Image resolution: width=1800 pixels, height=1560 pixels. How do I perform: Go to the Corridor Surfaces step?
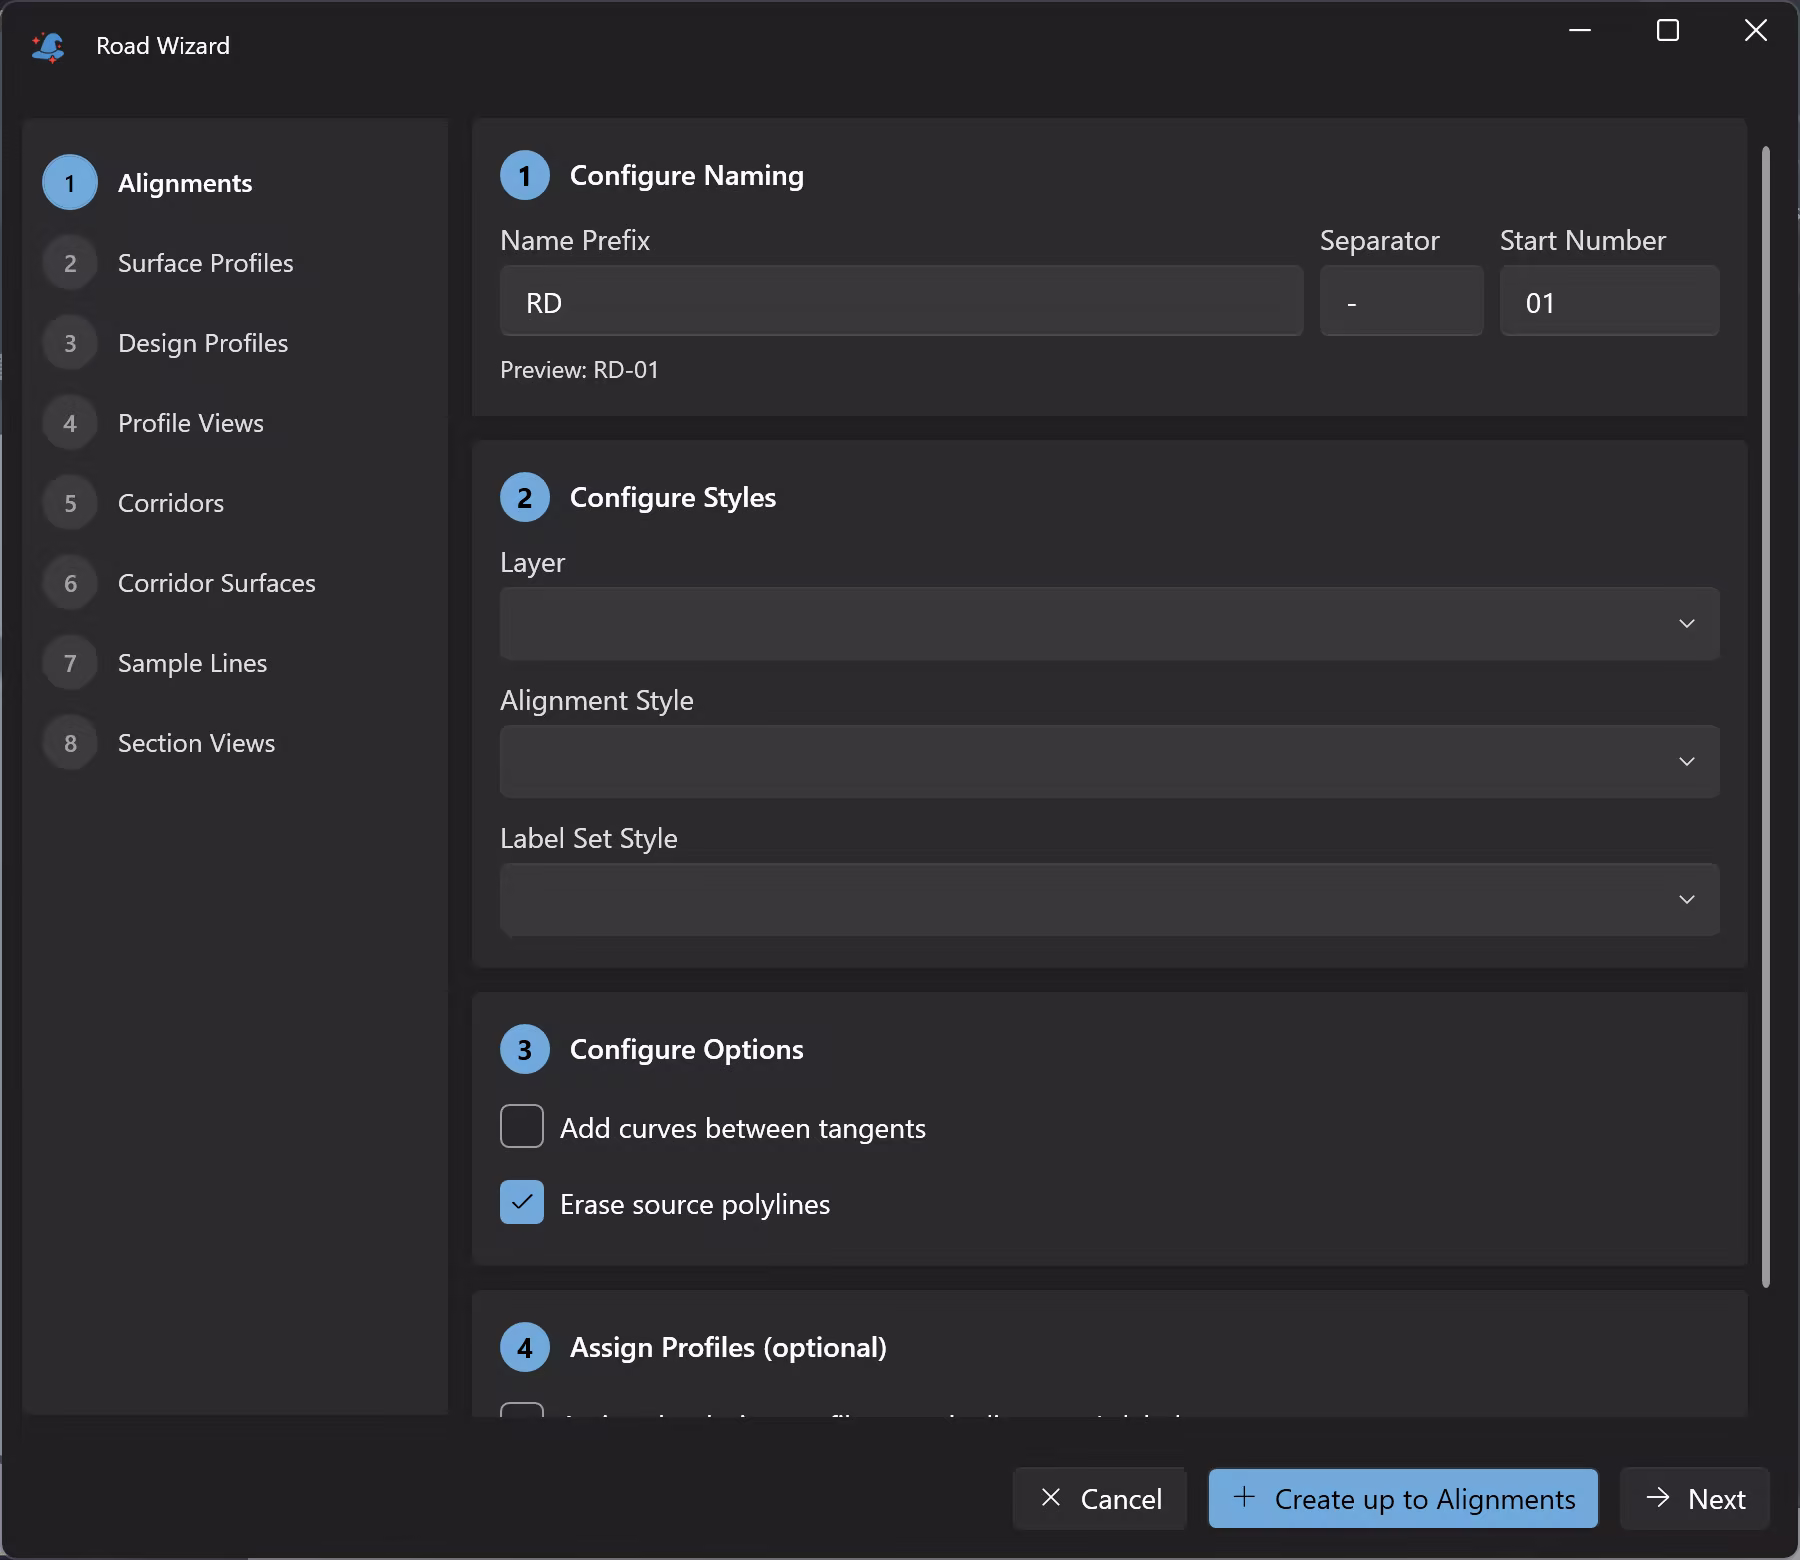pos(217,583)
